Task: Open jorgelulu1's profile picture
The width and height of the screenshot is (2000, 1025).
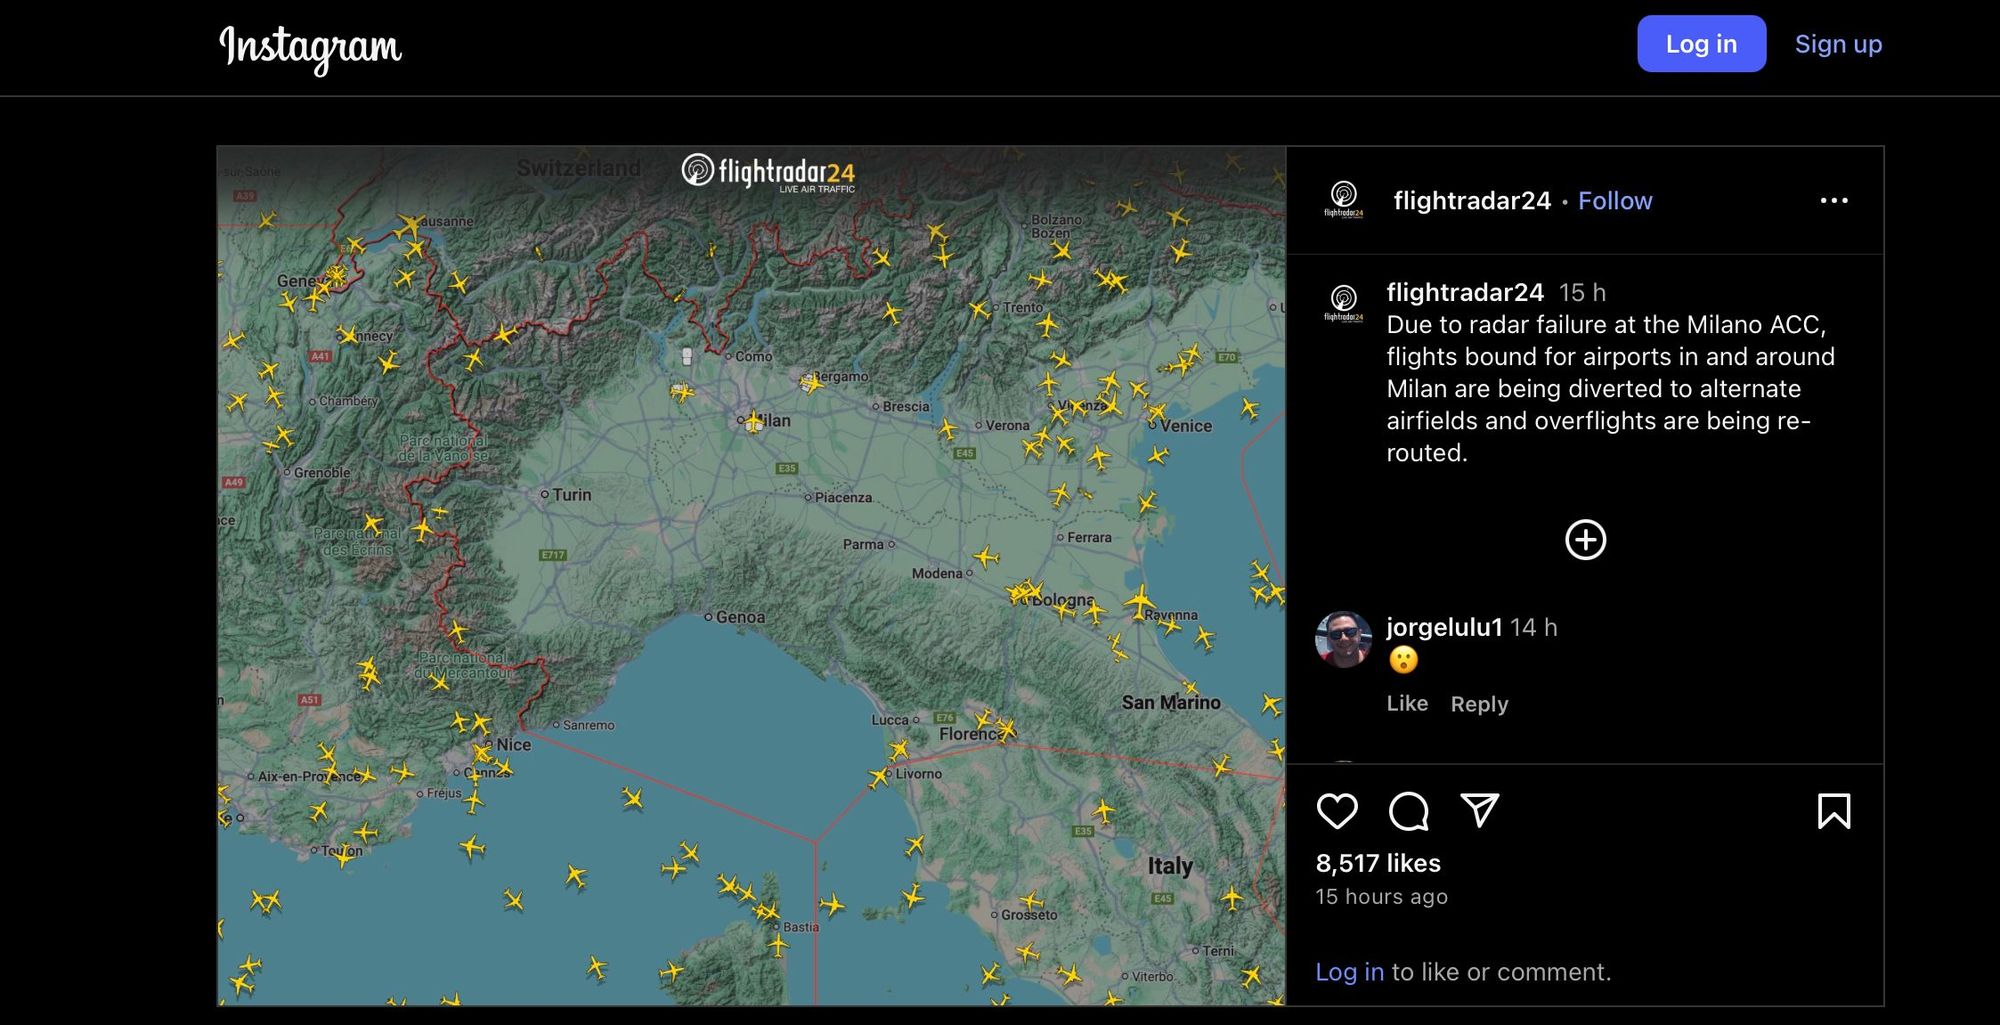Action: 1343,639
